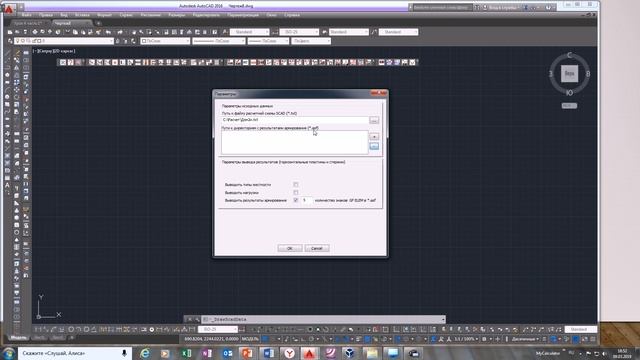
Task: Open the ПоСлою lineweight dropdown
Action: point(268,41)
